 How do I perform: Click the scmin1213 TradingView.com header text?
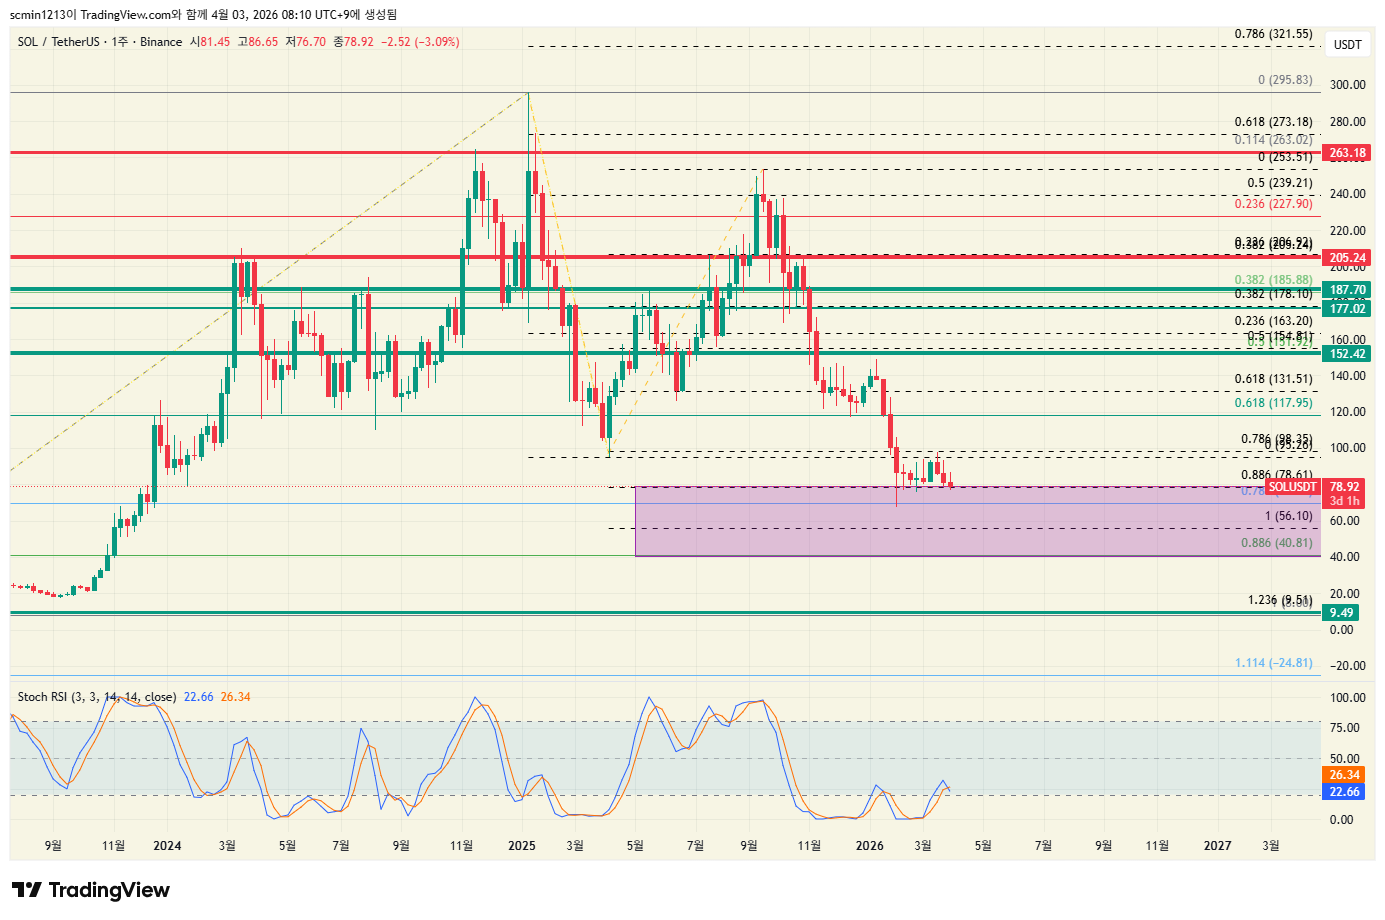(203, 14)
